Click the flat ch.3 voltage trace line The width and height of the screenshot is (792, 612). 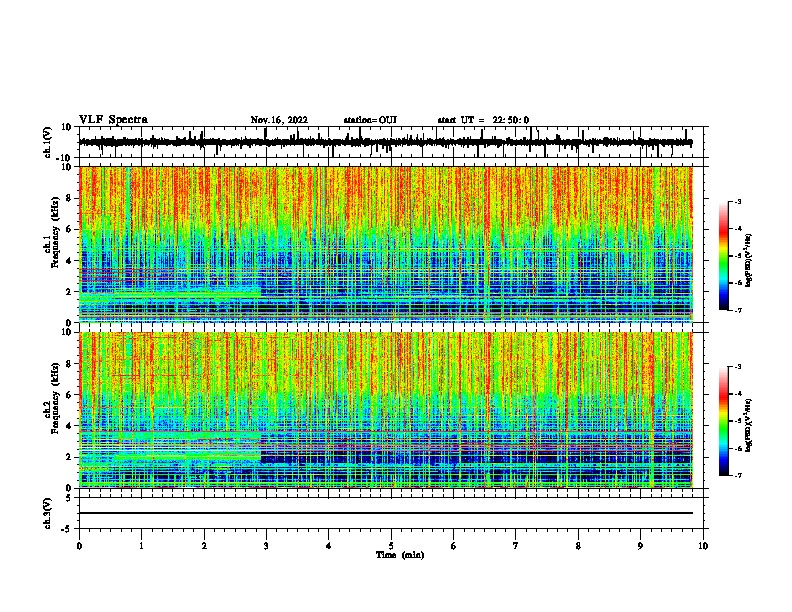(x=385, y=513)
